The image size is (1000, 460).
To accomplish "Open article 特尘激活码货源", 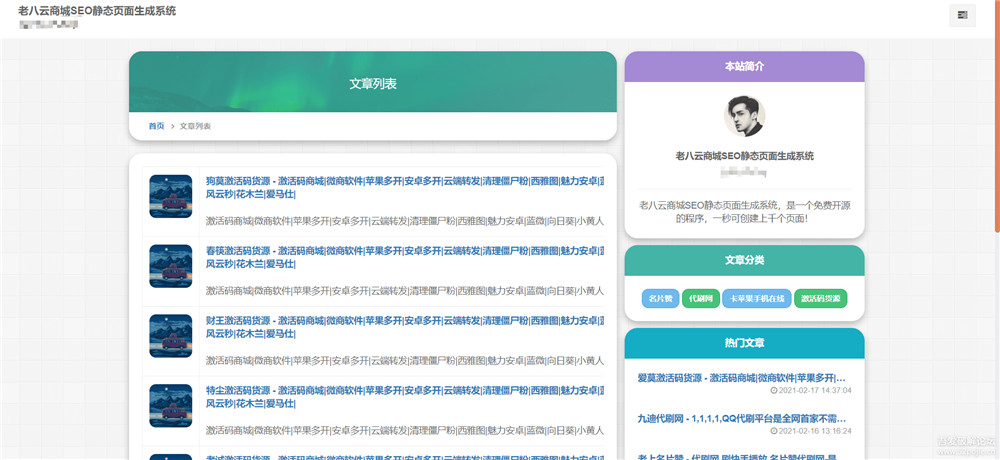I will pos(405,397).
